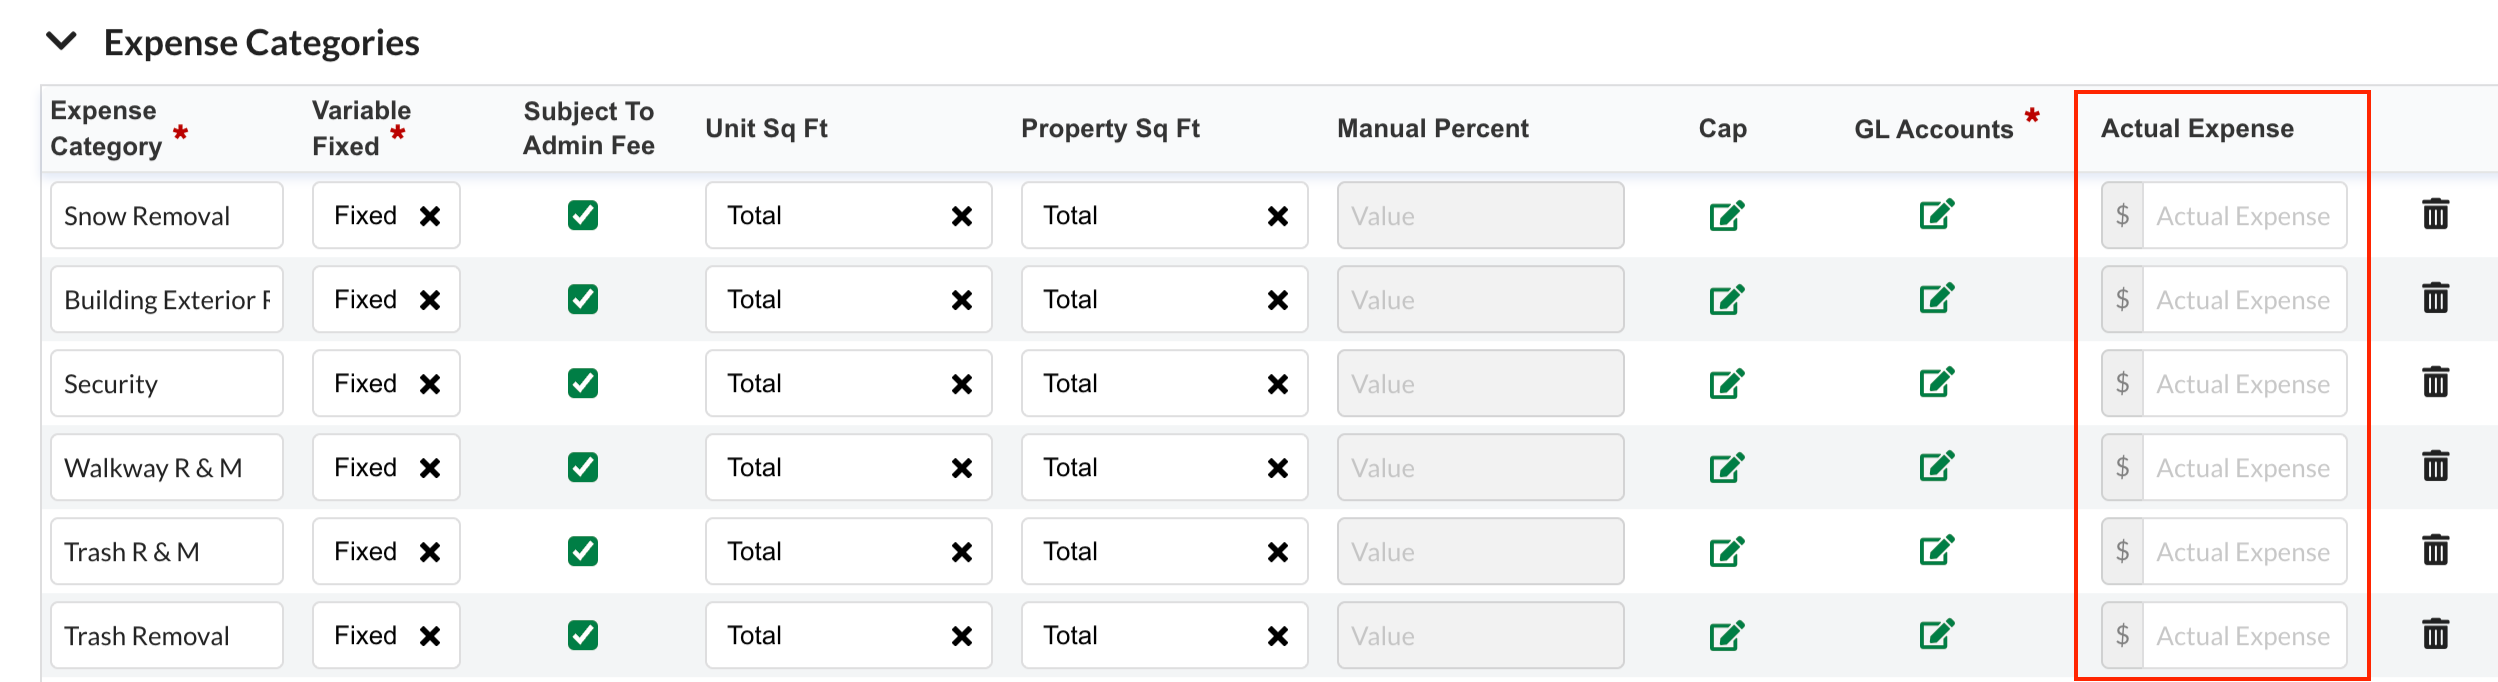Click Manual Percent Value field for Trash Removal
This screenshot has width=2498, height=682.
click(1480, 635)
